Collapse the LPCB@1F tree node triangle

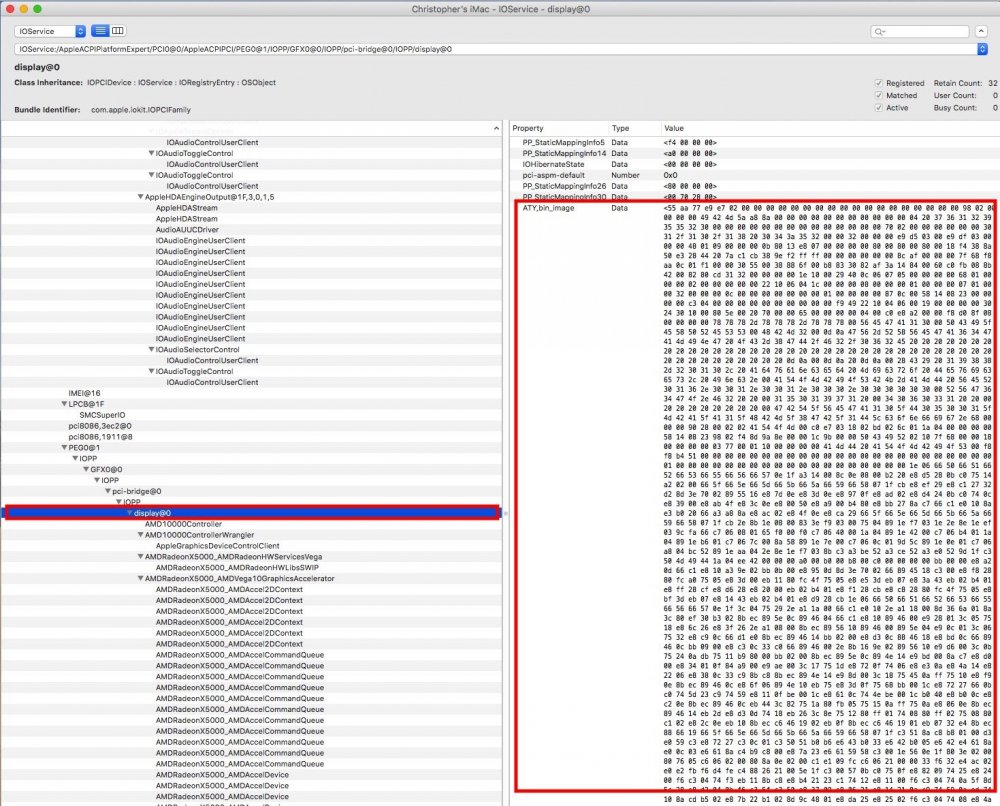coord(64,404)
